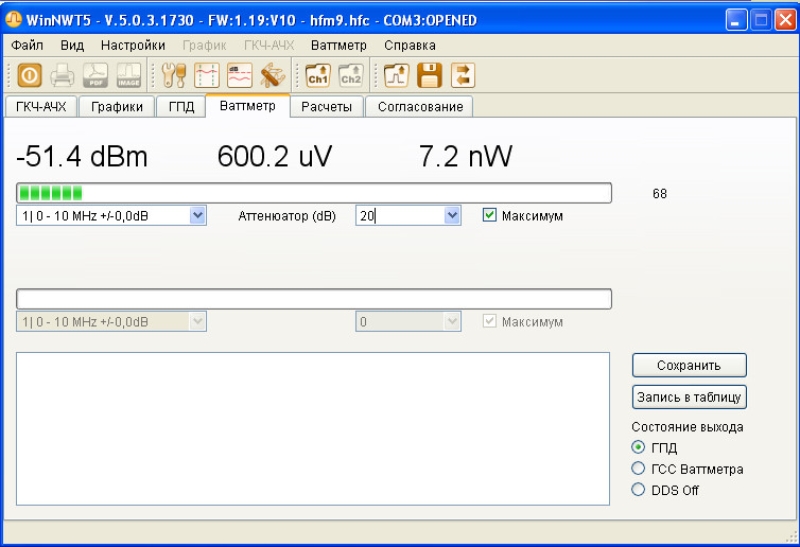Click the Ch2 calibration toolbar icon

pyautogui.click(x=351, y=76)
